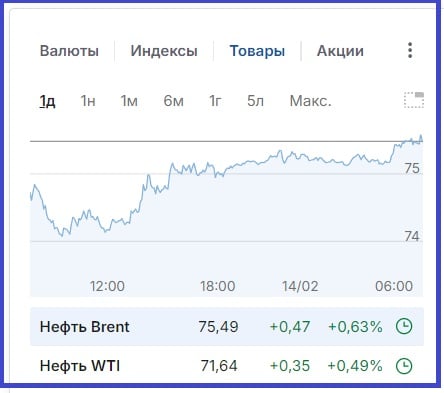Click the chart at the 18:00 mark
Screen dimensions: 444x393
pos(217,286)
